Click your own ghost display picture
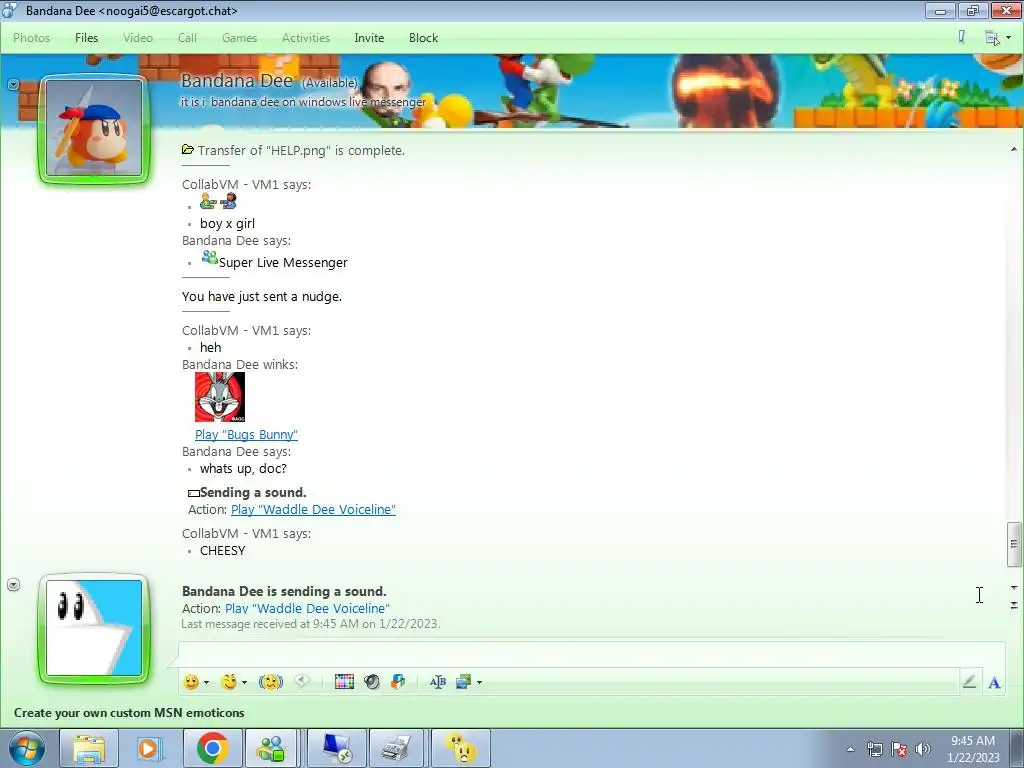This screenshot has height=768, width=1024. 94,628
